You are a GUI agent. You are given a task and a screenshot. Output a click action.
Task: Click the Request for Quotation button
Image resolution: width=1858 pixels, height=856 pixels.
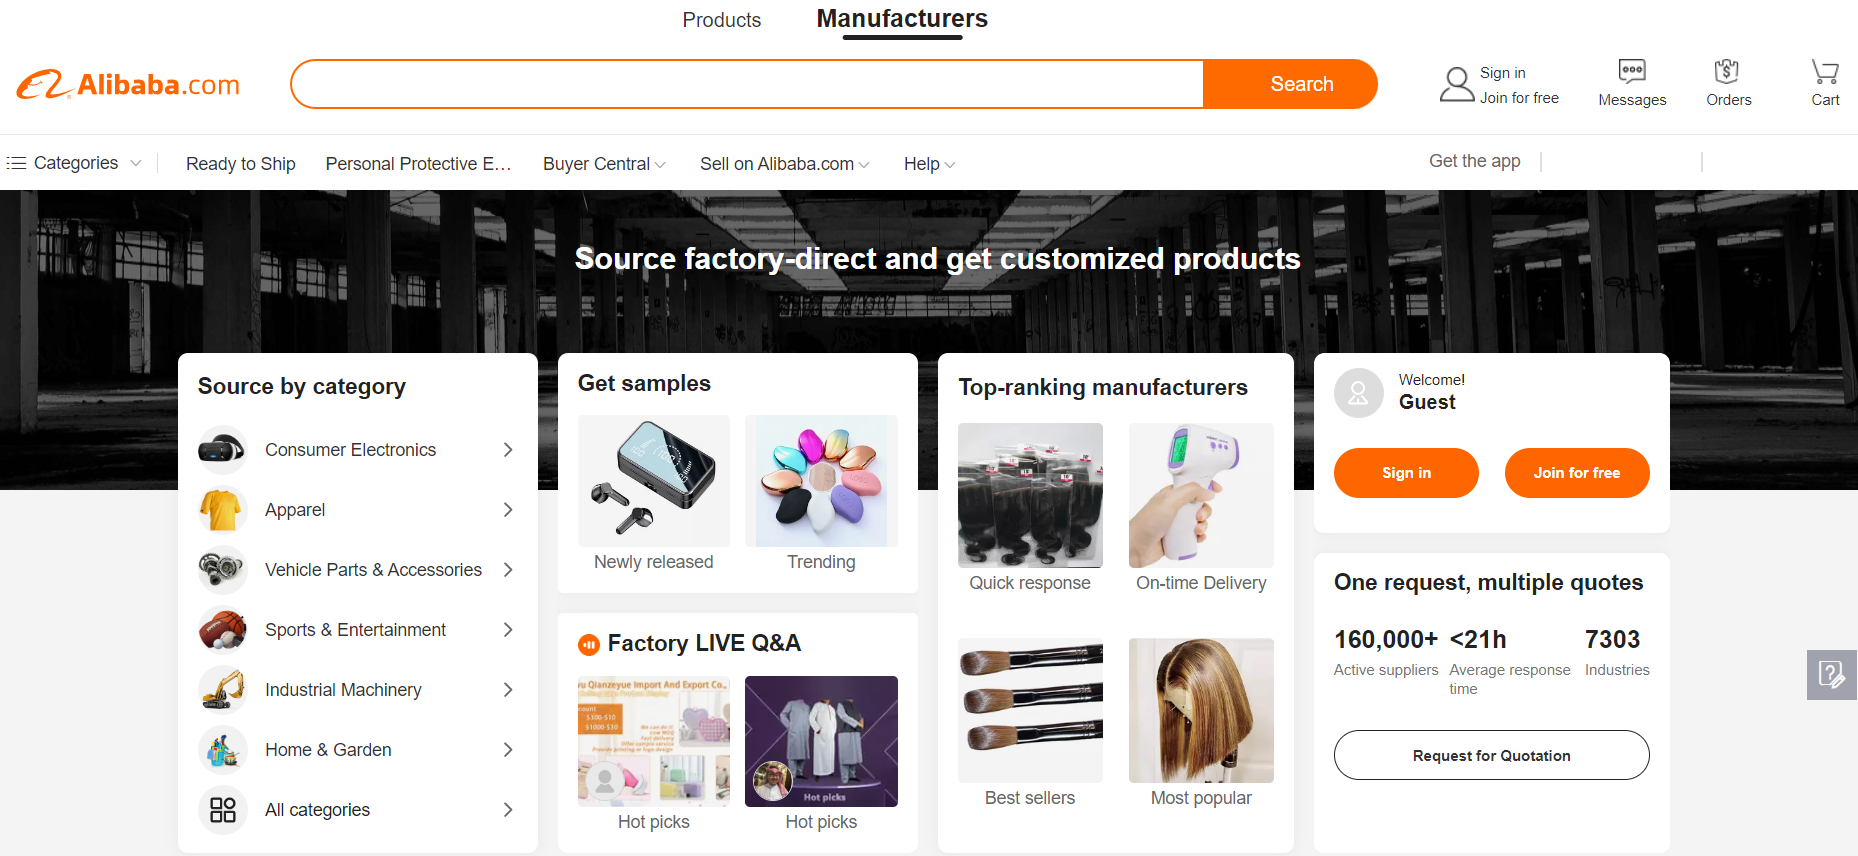tap(1491, 755)
